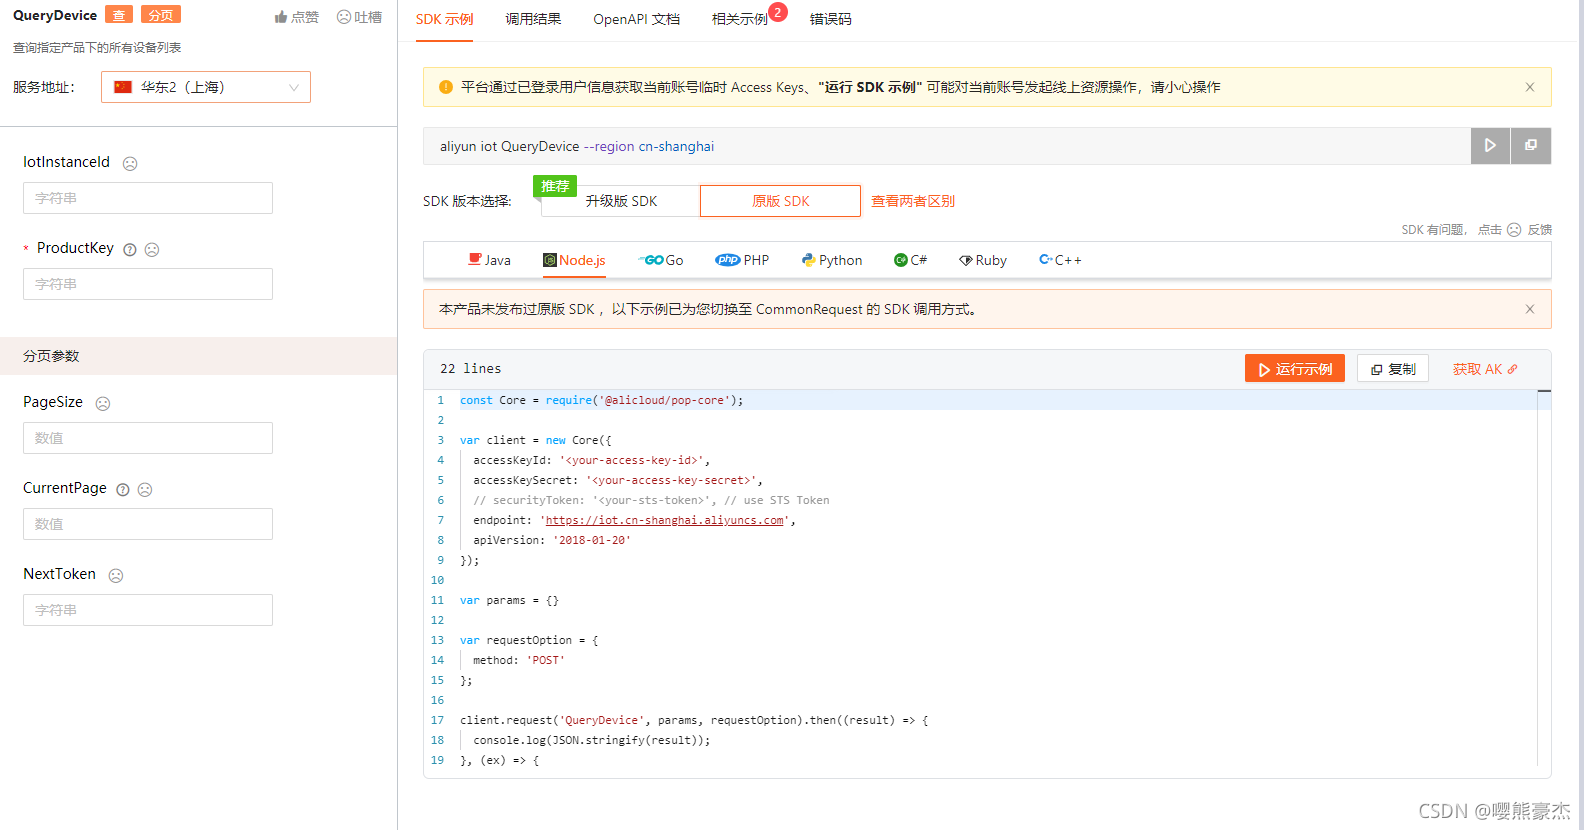This screenshot has width=1586, height=830.
Task: Select the 升级版 SDK version option
Action: (621, 201)
